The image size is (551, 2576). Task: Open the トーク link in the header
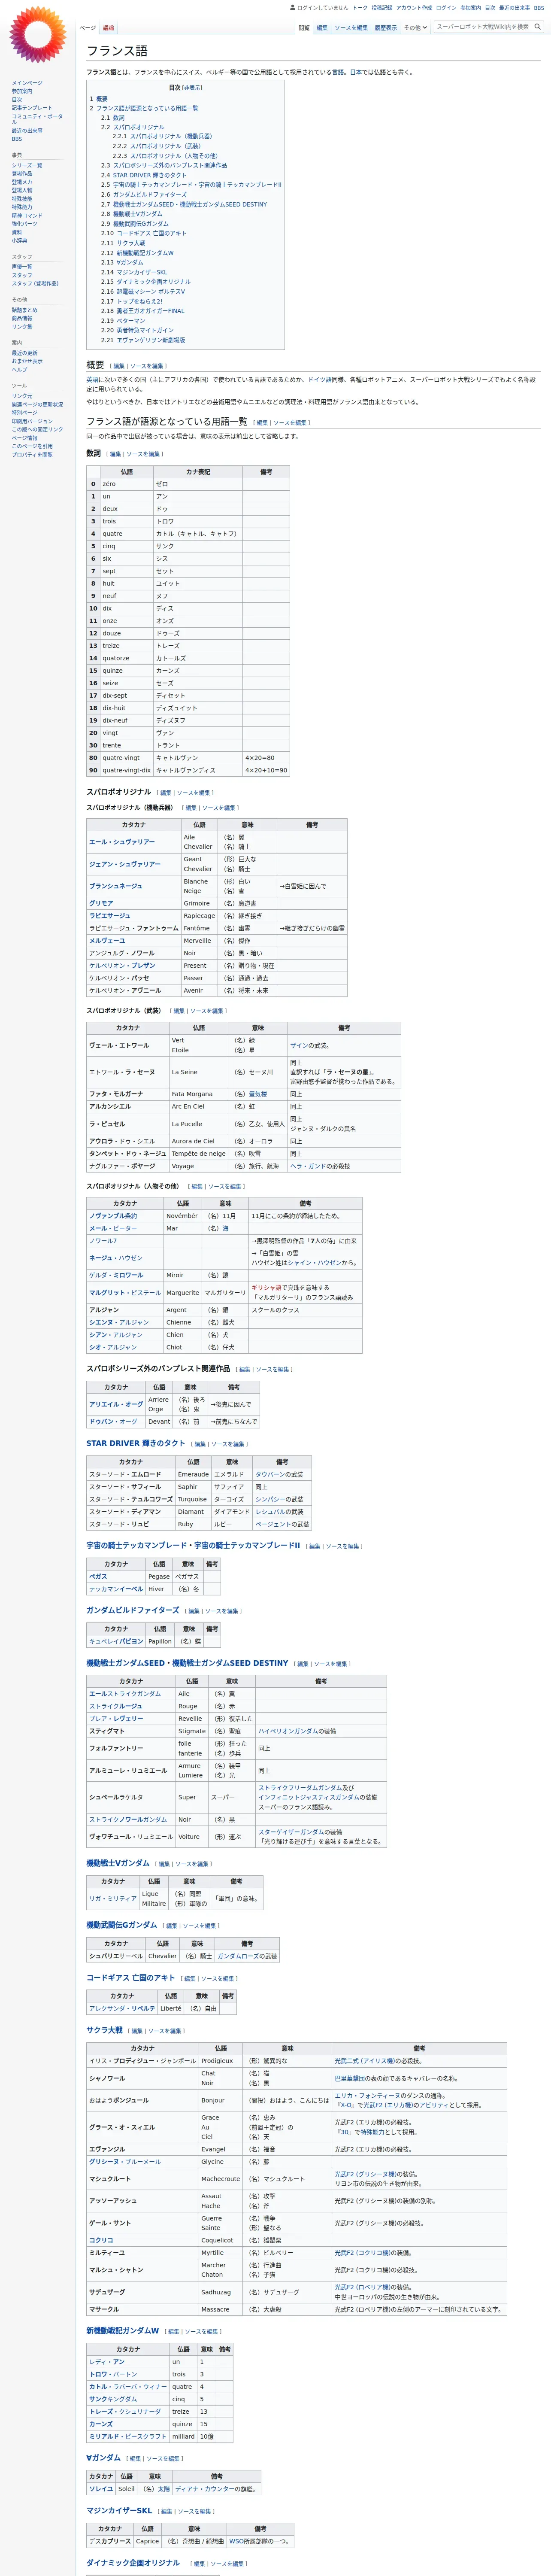point(360,8)
